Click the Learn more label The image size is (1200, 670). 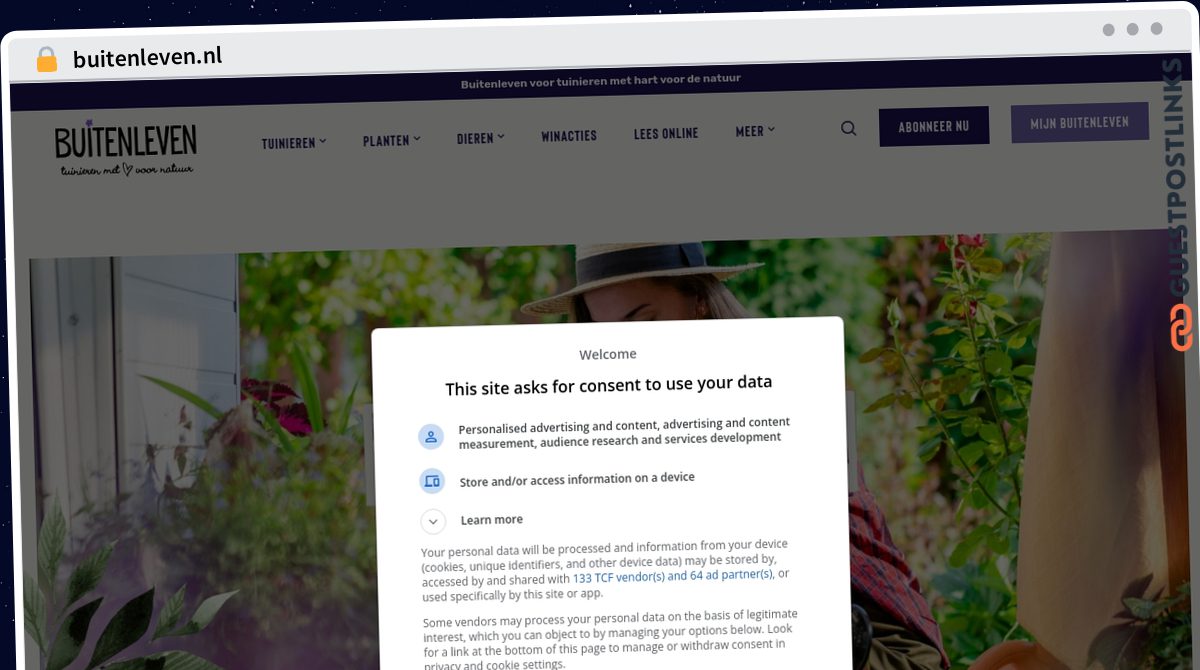492,520
